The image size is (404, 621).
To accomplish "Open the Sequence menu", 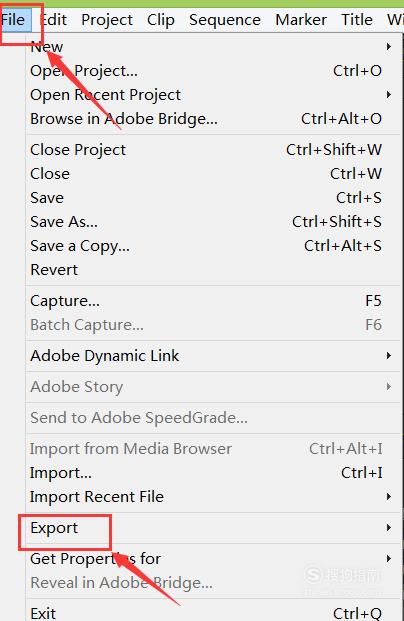I will click(225, 20).
